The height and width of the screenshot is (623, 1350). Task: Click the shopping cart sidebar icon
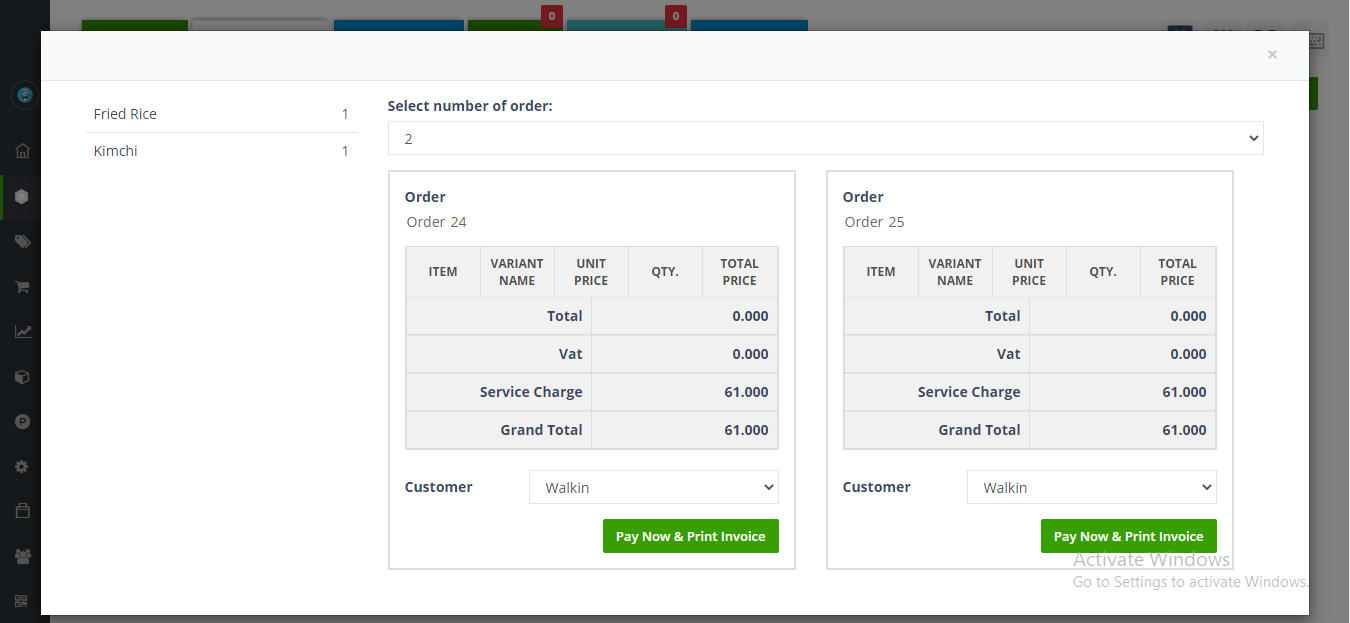22,287
